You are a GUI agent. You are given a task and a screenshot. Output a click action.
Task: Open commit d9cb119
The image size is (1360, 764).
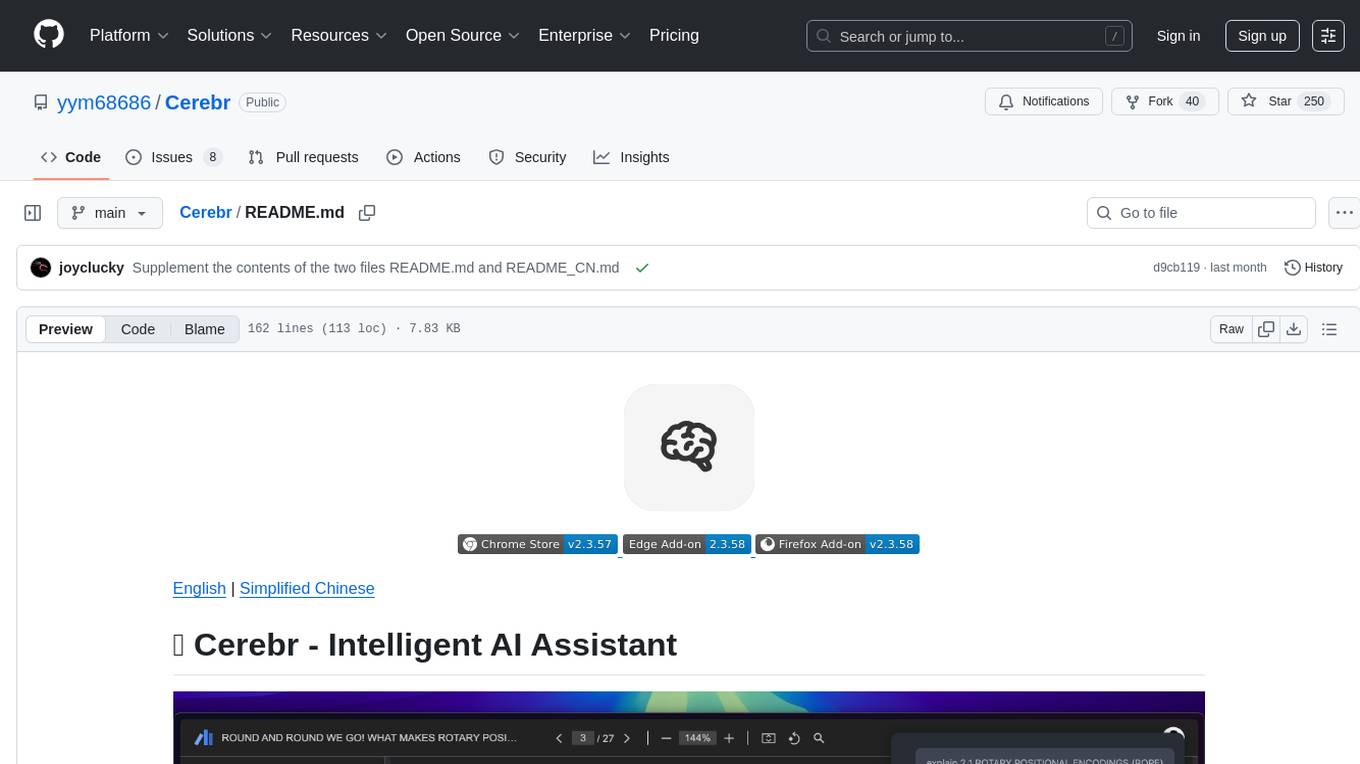[x=1176, y=268]
